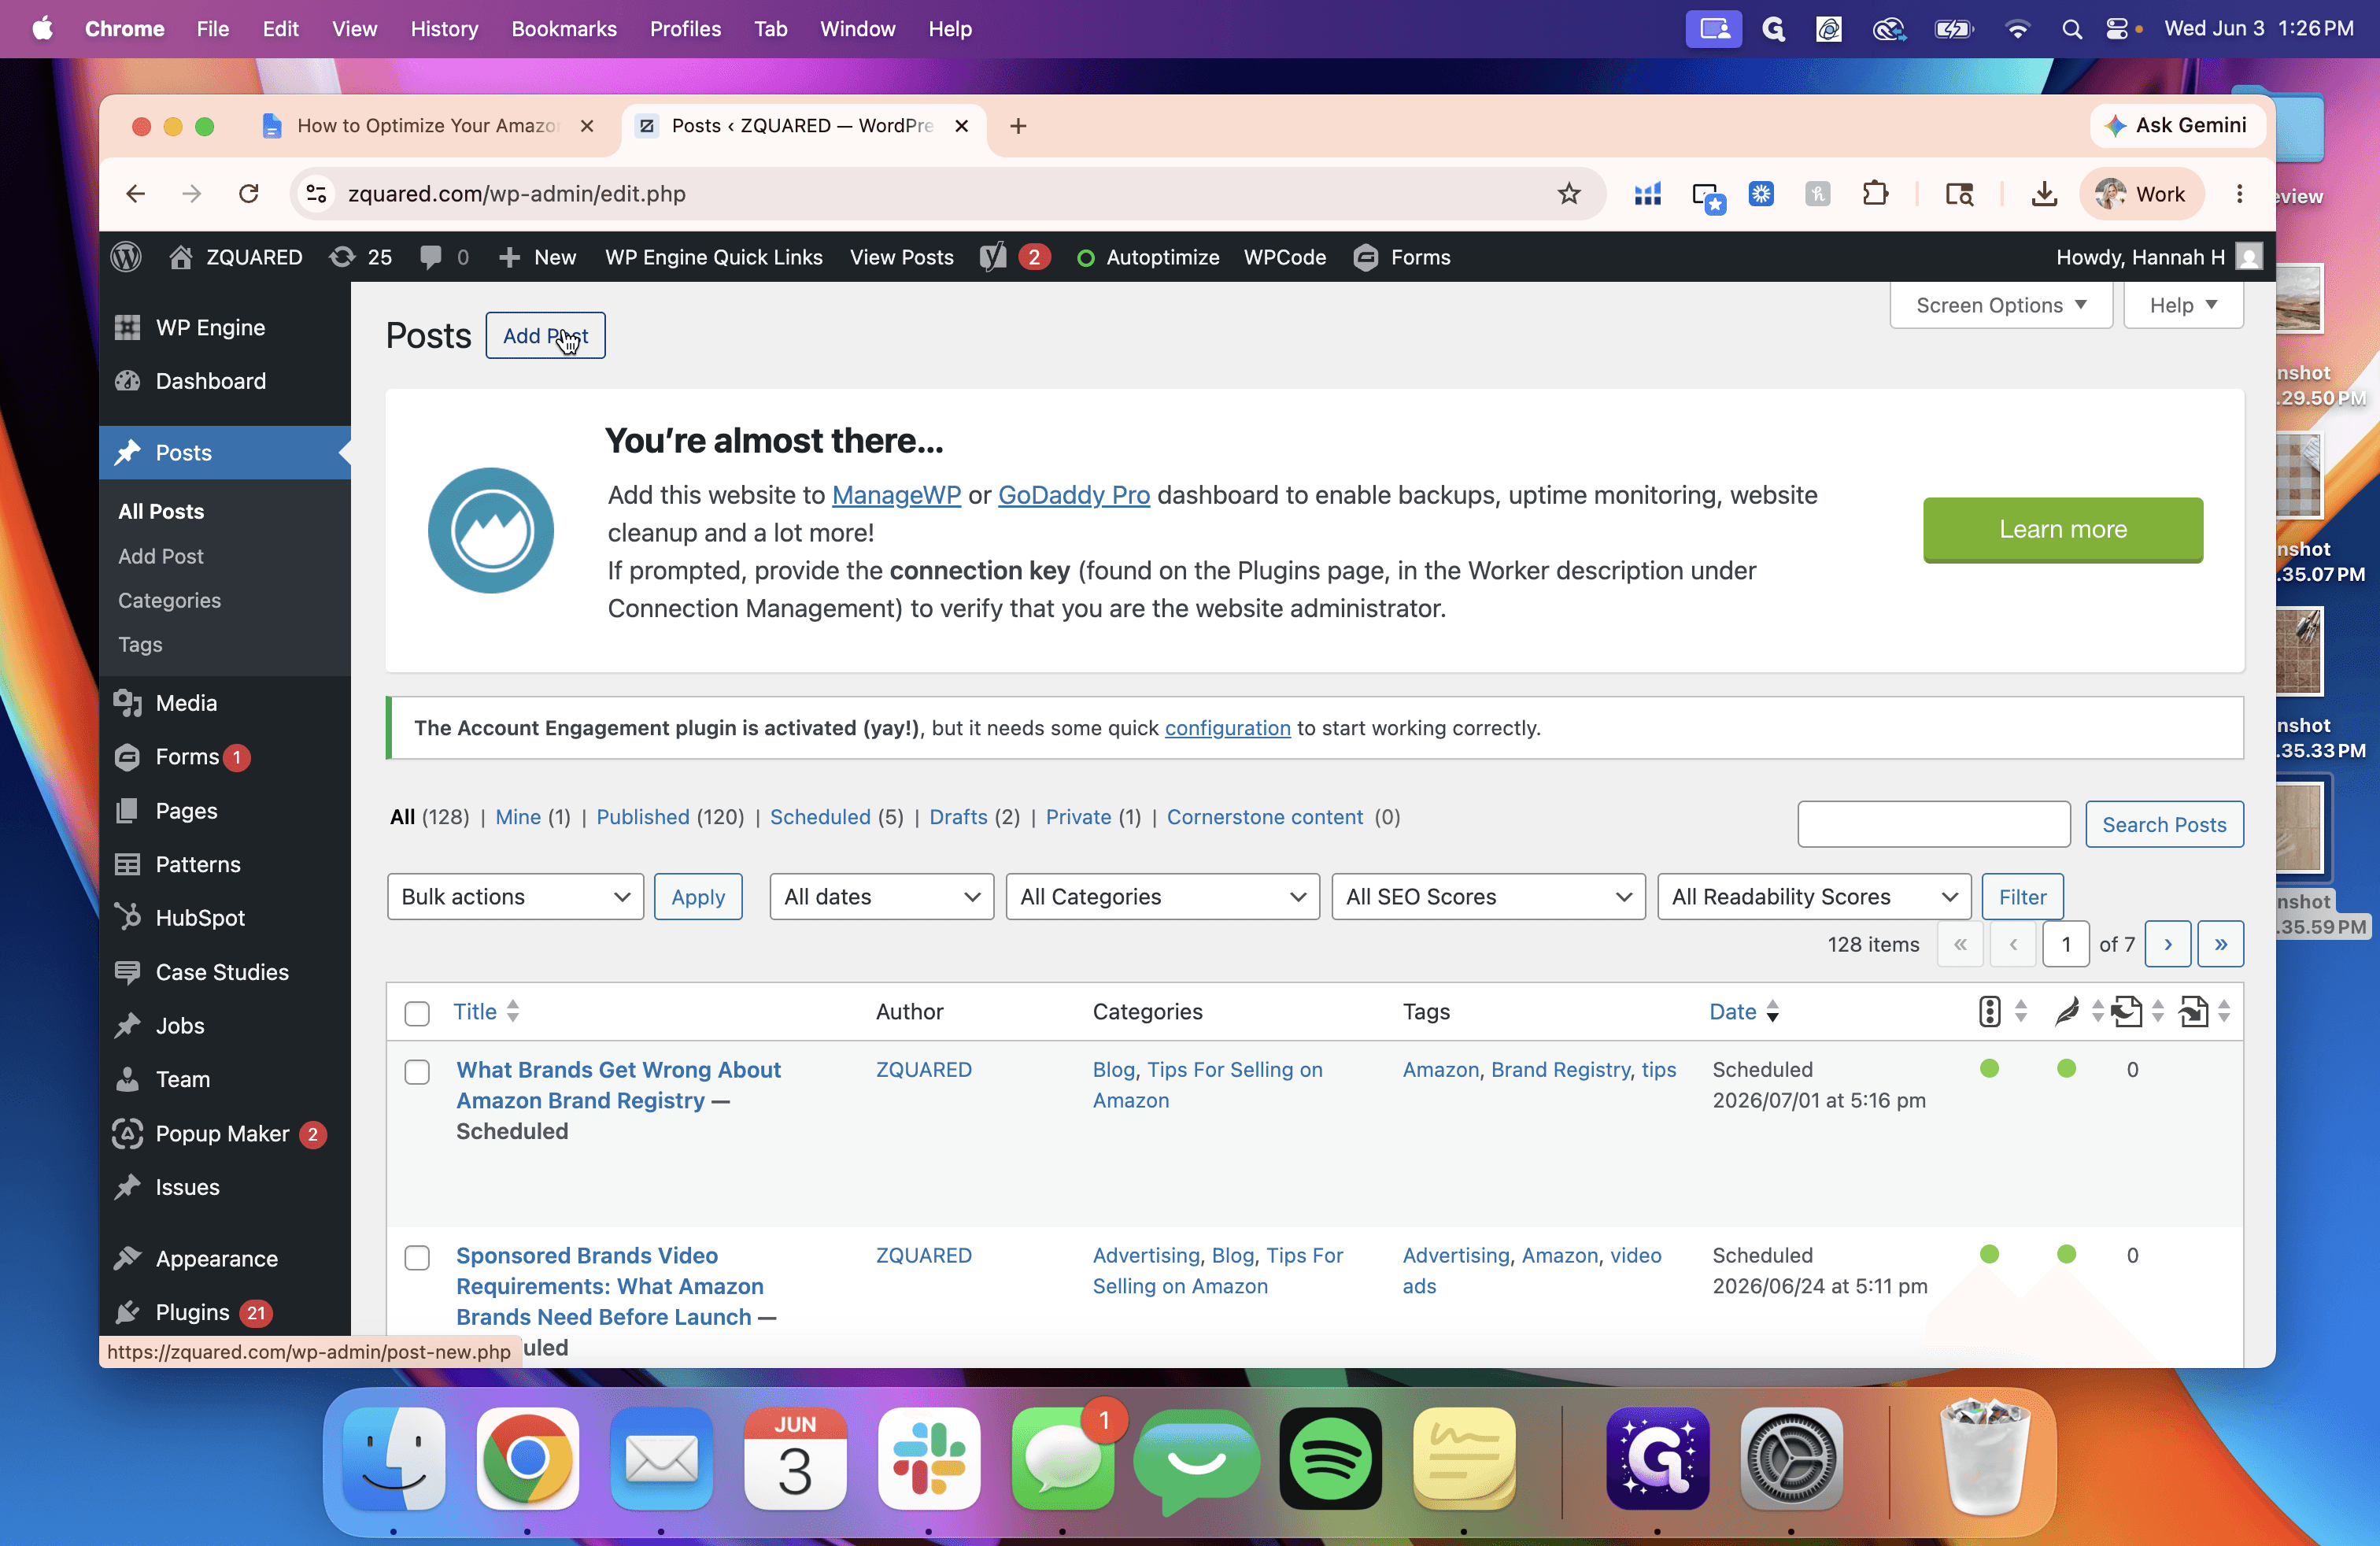The image size is (2380, 1546).
Task: Open HubSpot in the sidebar
Action: (199, 917)
